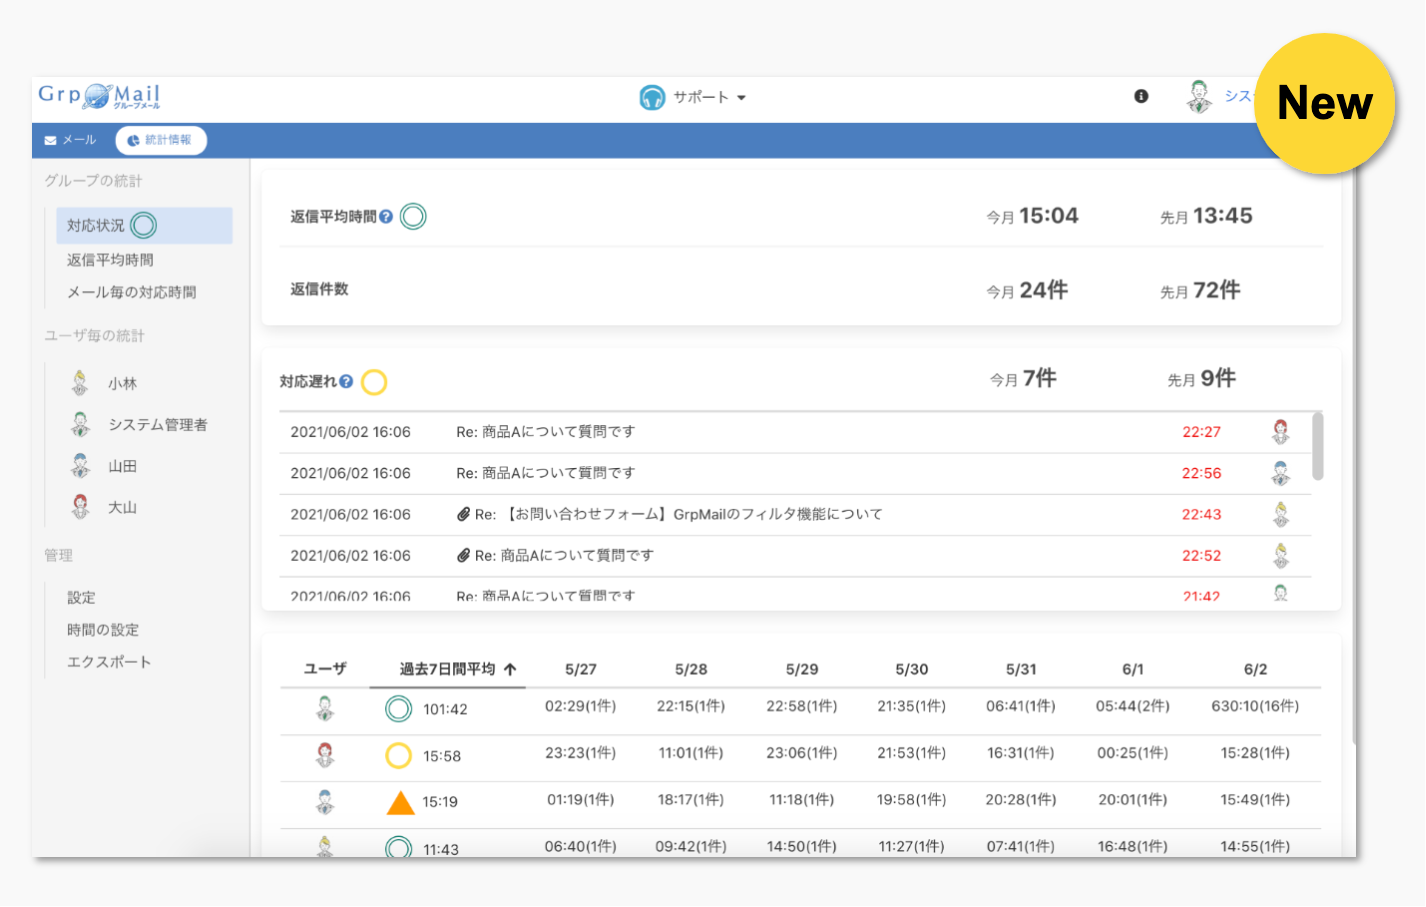Click the yellow circle status next to 対応遅れ

click(374, 382)
